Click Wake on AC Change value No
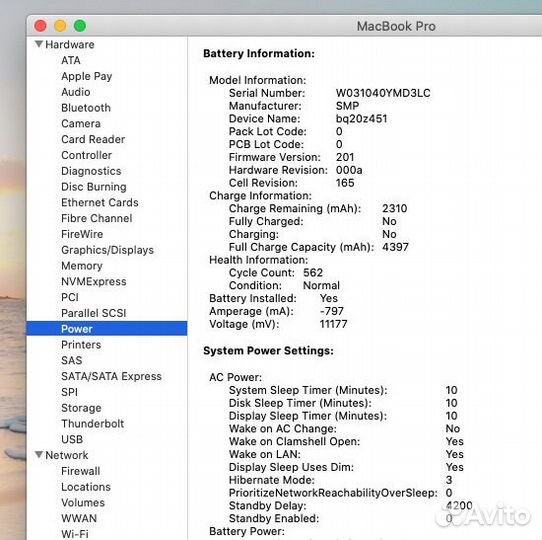Viewport: 542px width, 540px height. tap(452, 429)
